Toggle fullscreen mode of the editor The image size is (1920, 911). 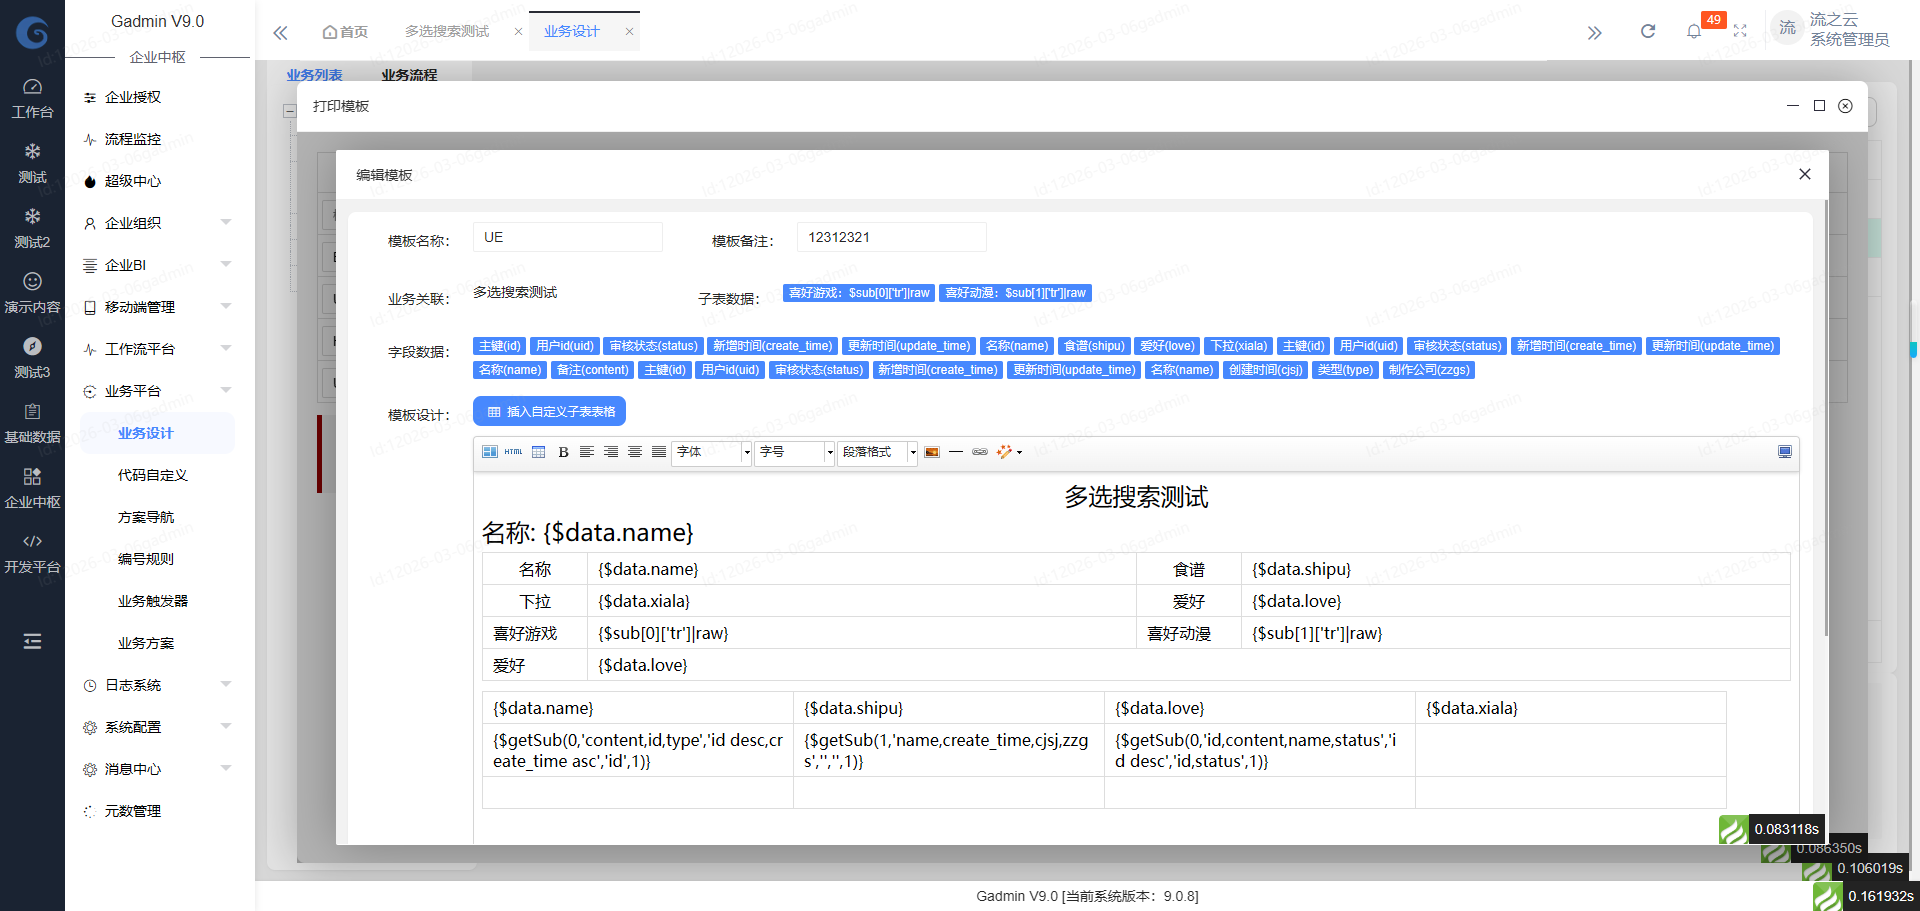(x=1785, y=451)
